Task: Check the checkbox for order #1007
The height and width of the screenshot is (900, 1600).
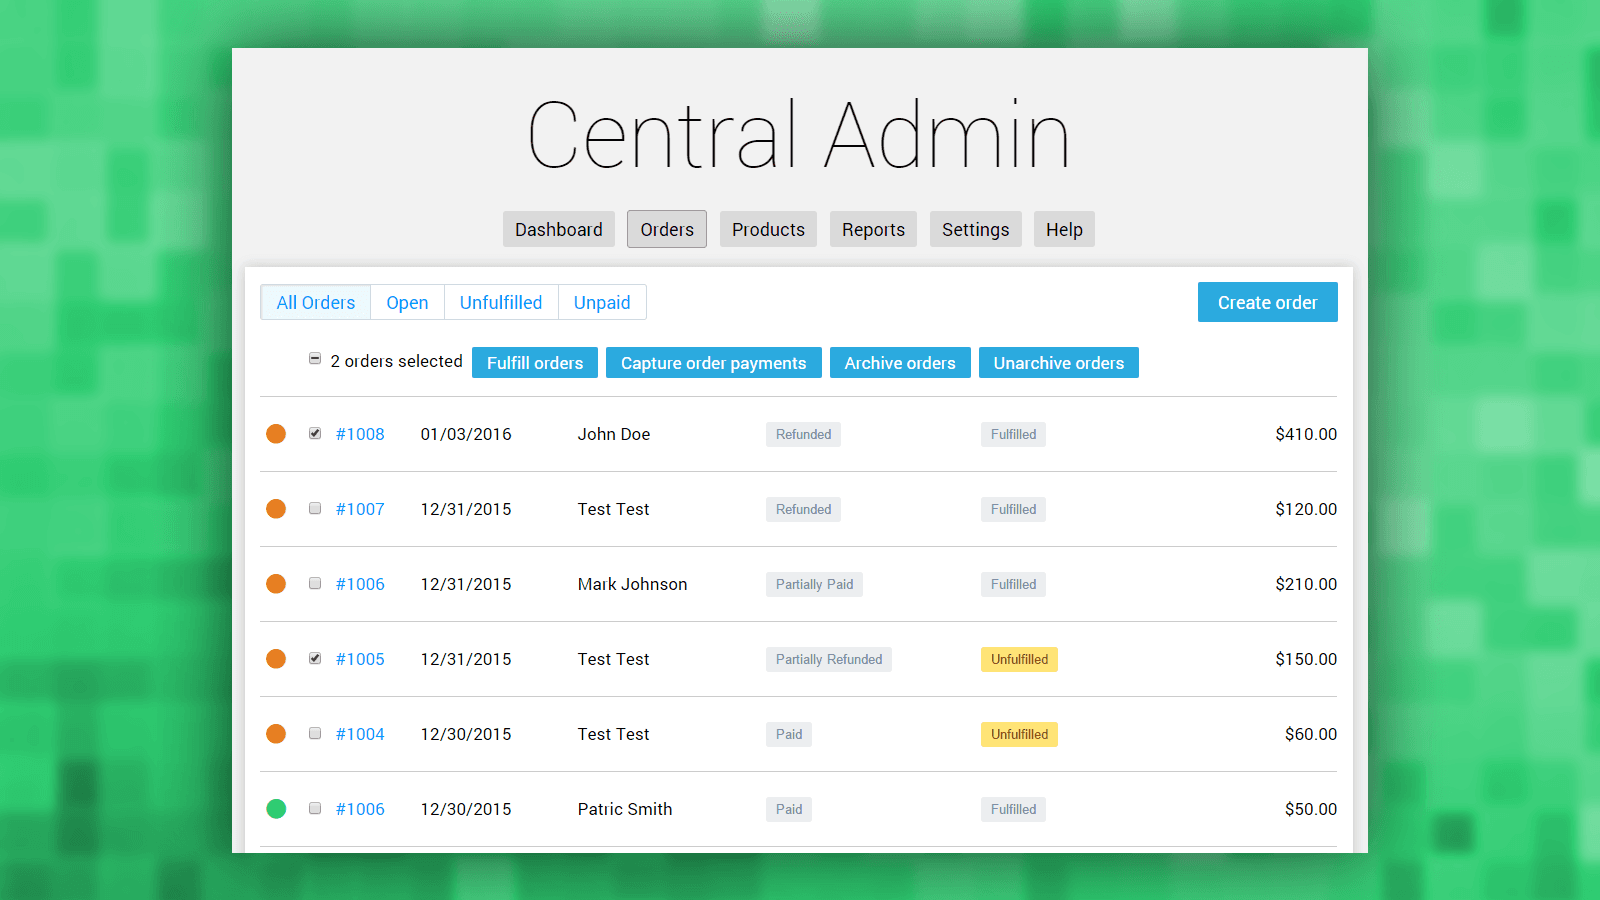Action: 315,508
